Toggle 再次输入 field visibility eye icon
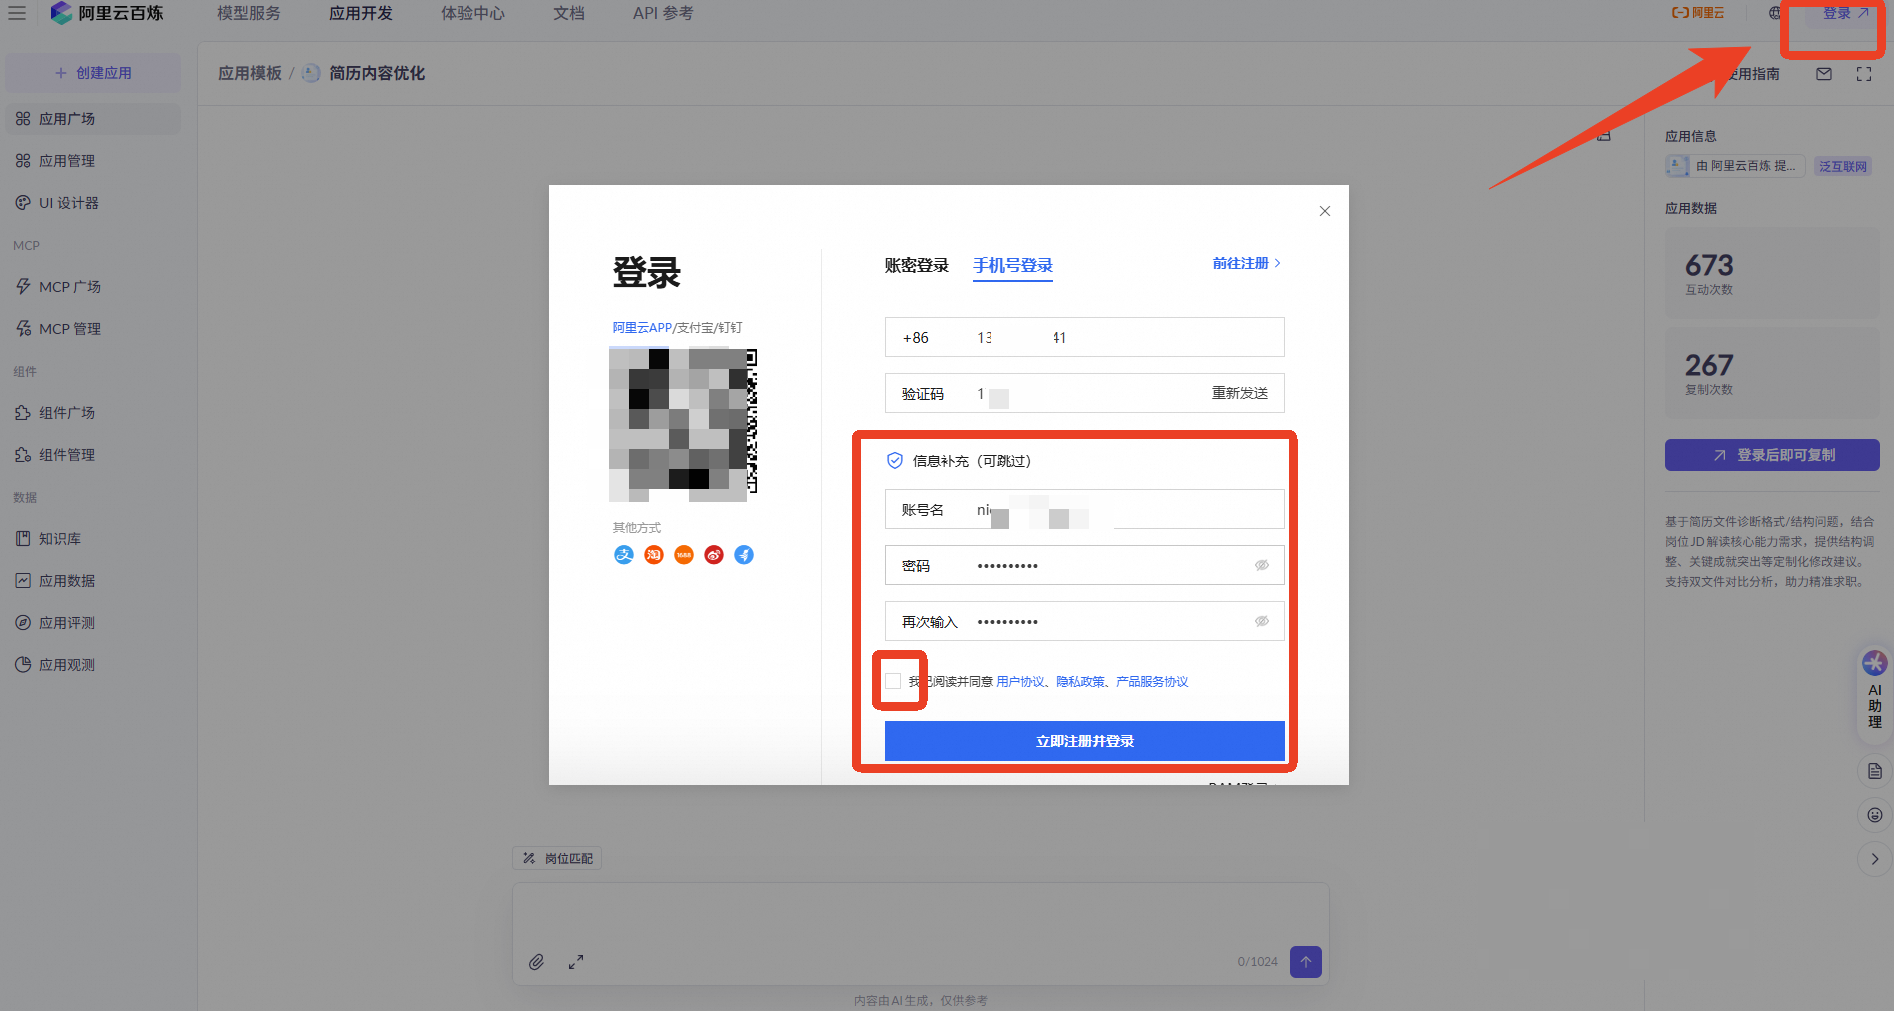Viewport: 1894px width, 1011px height. 1261,621
